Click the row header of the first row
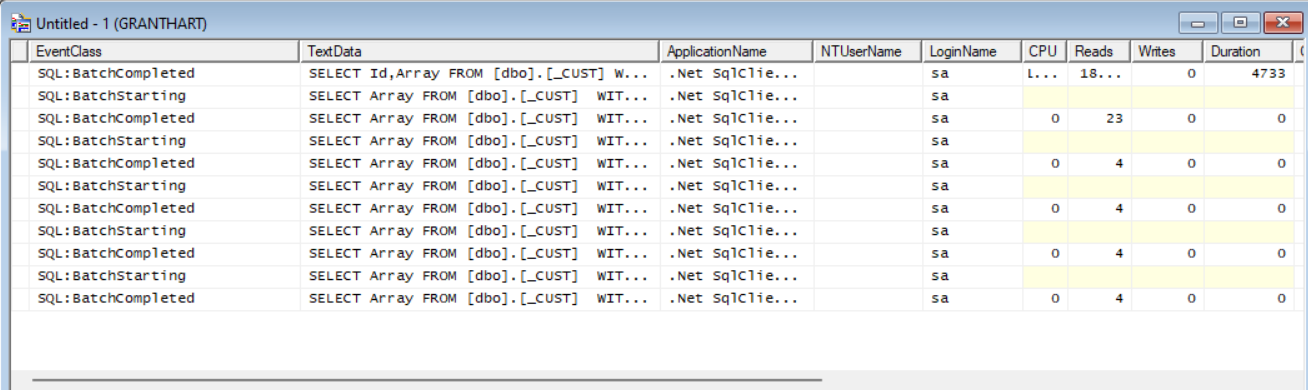Viewport: 1308px width, 390px height. (20, 73)
